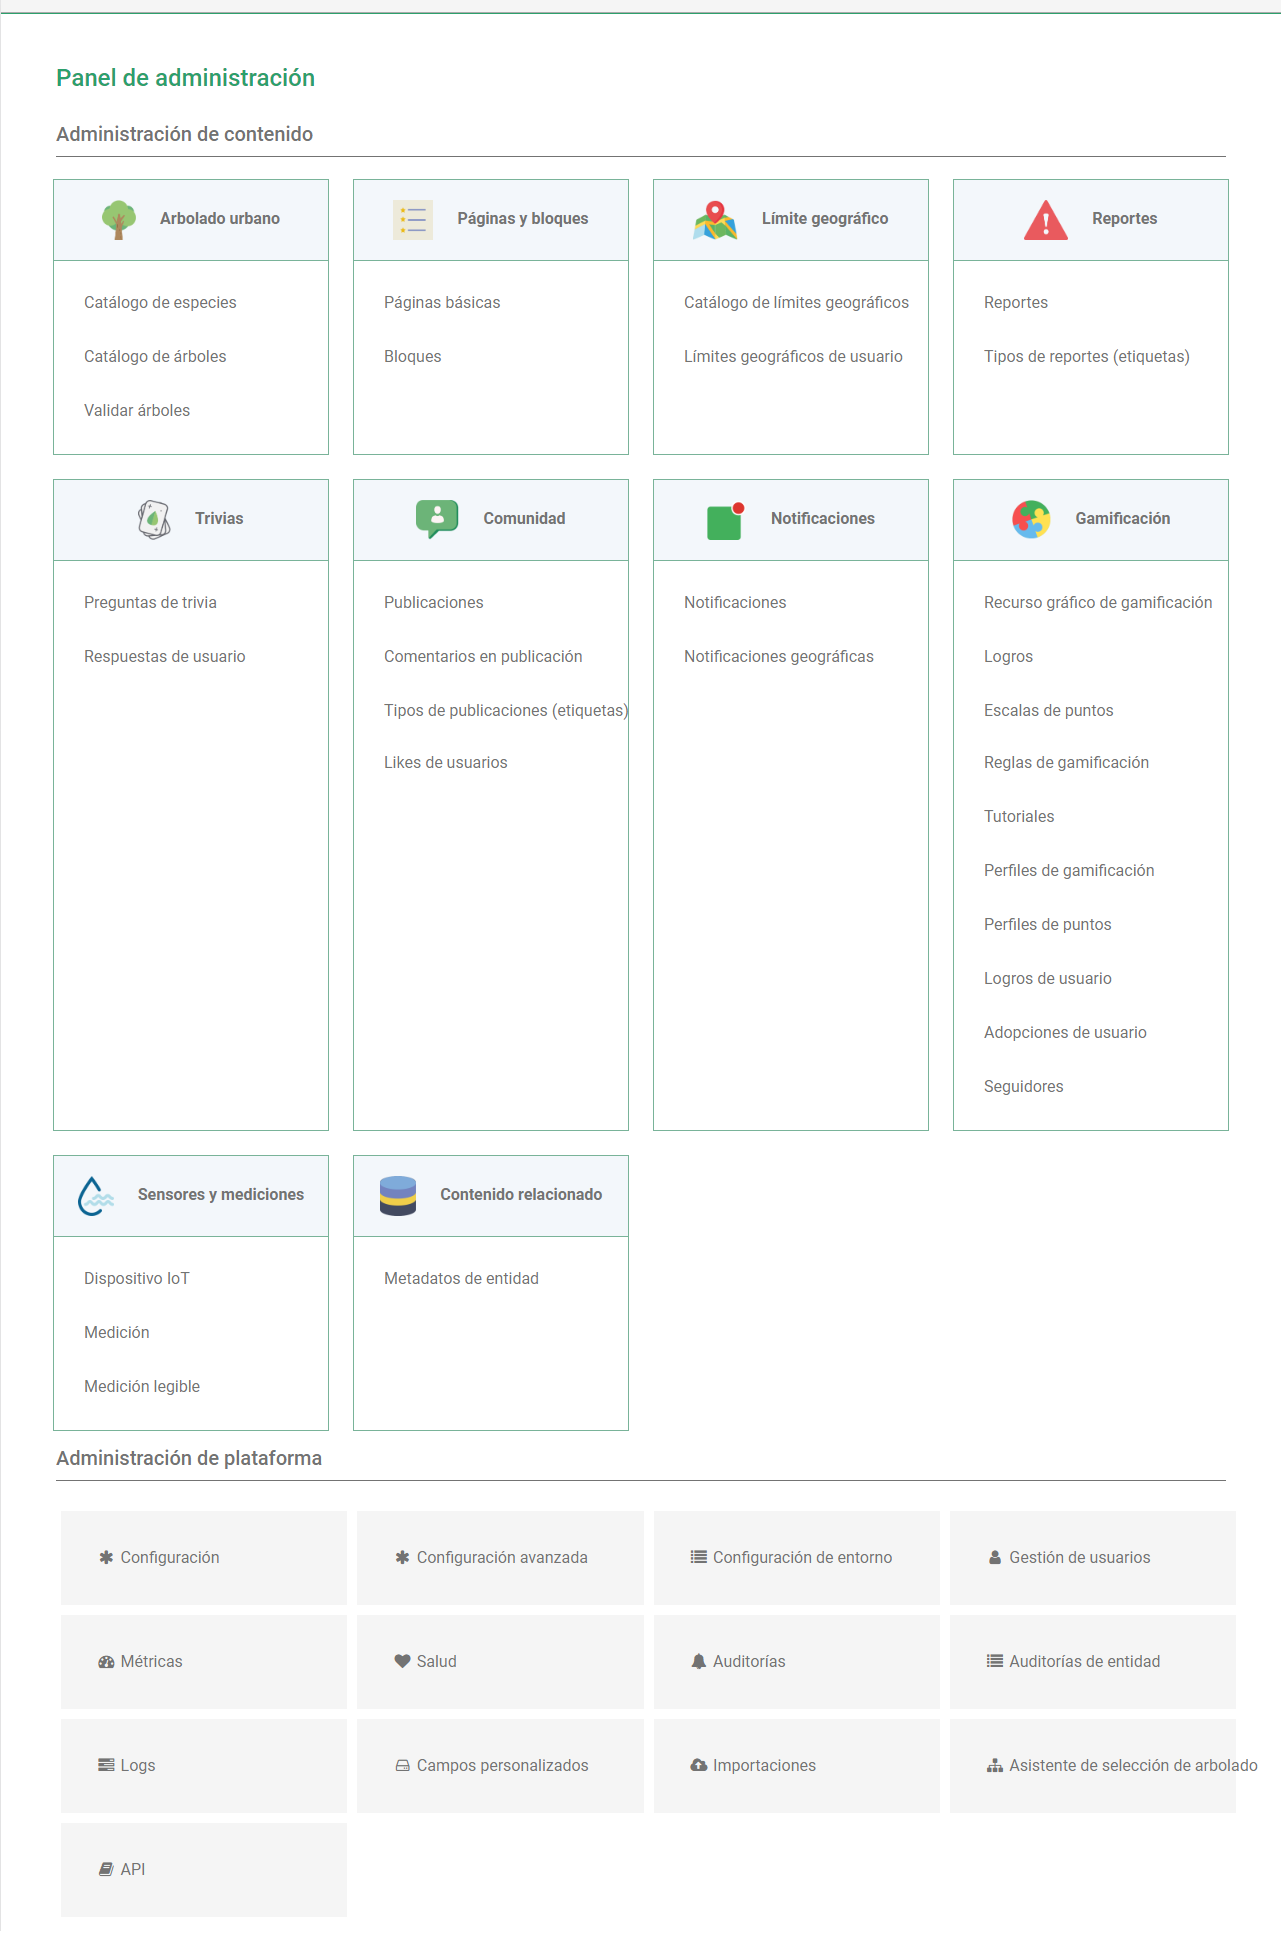Open the Gestión de usuarios tile
The image size is (1281, 1934).
pos(1093,1557)
